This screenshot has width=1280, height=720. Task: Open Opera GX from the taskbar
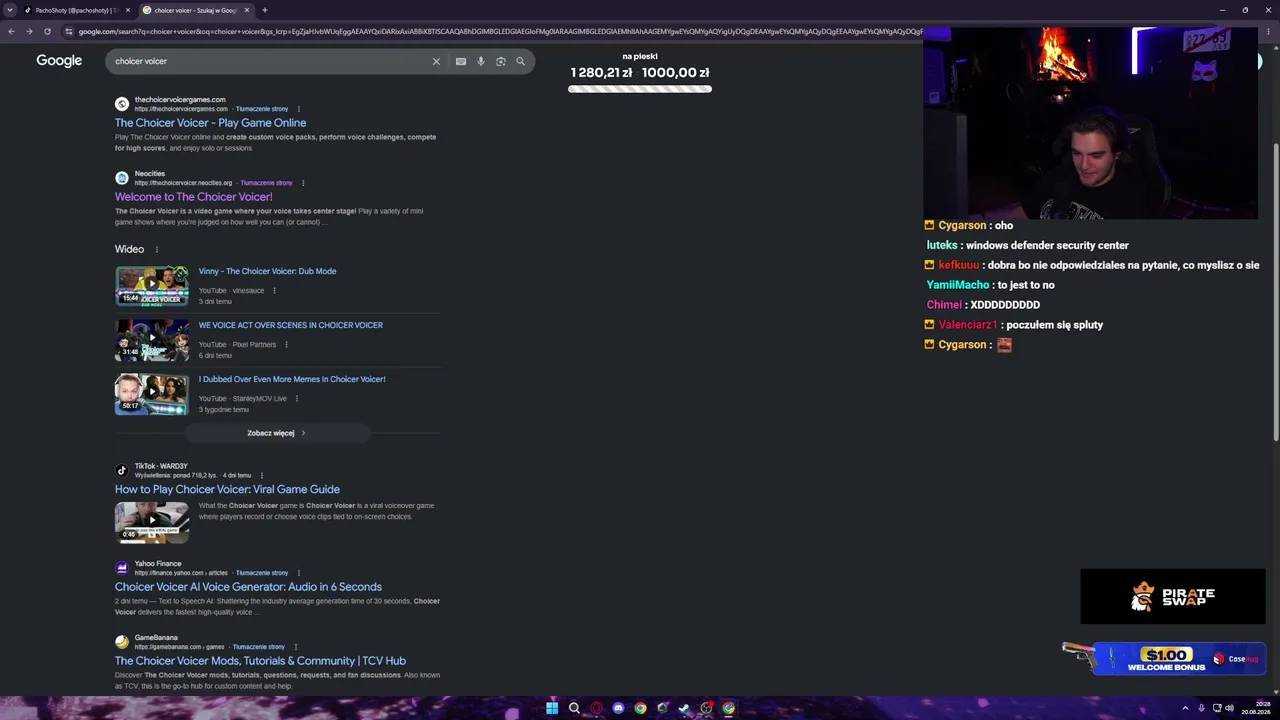point(596,708)
